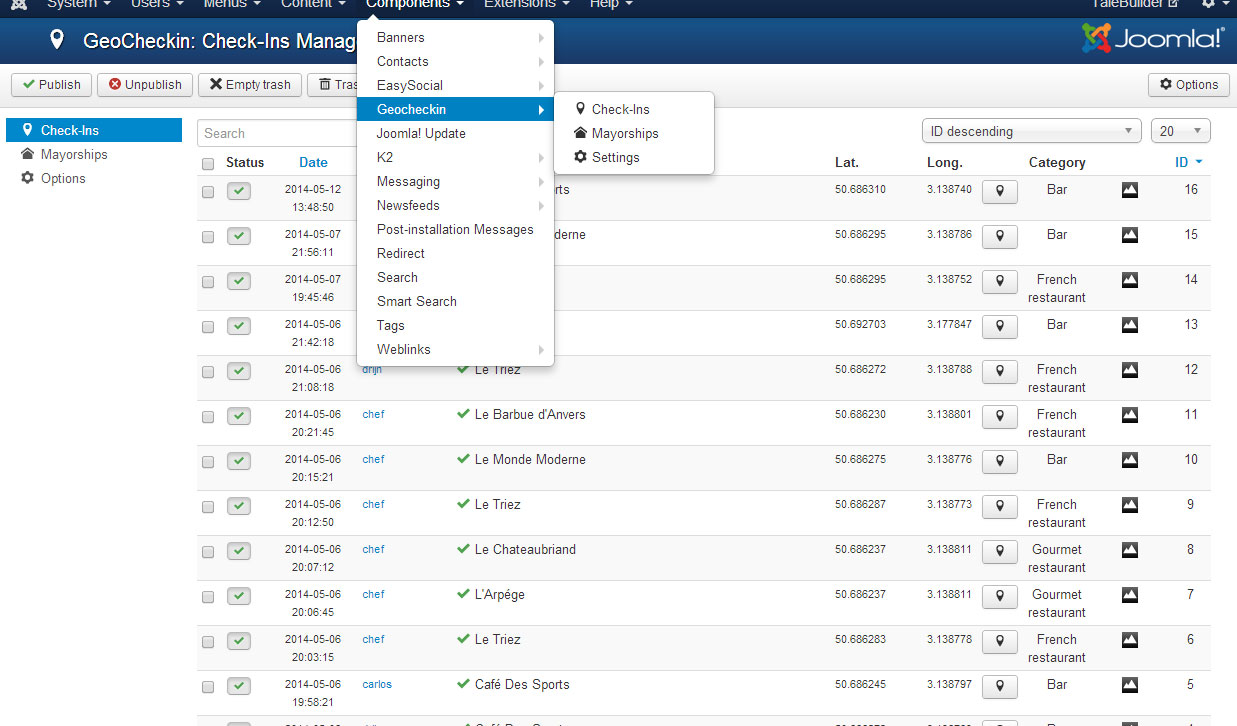The height and width of the screenshot is (726, 1237).
Task: Expand the Weblinks submenu
Action: coord(455,350)
